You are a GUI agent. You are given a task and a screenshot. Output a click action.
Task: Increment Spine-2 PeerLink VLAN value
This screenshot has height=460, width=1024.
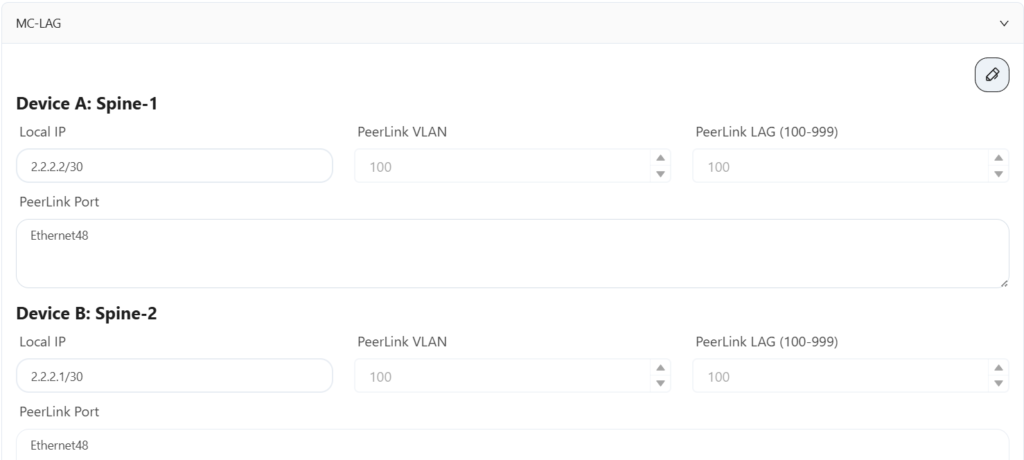click(660, 368)
